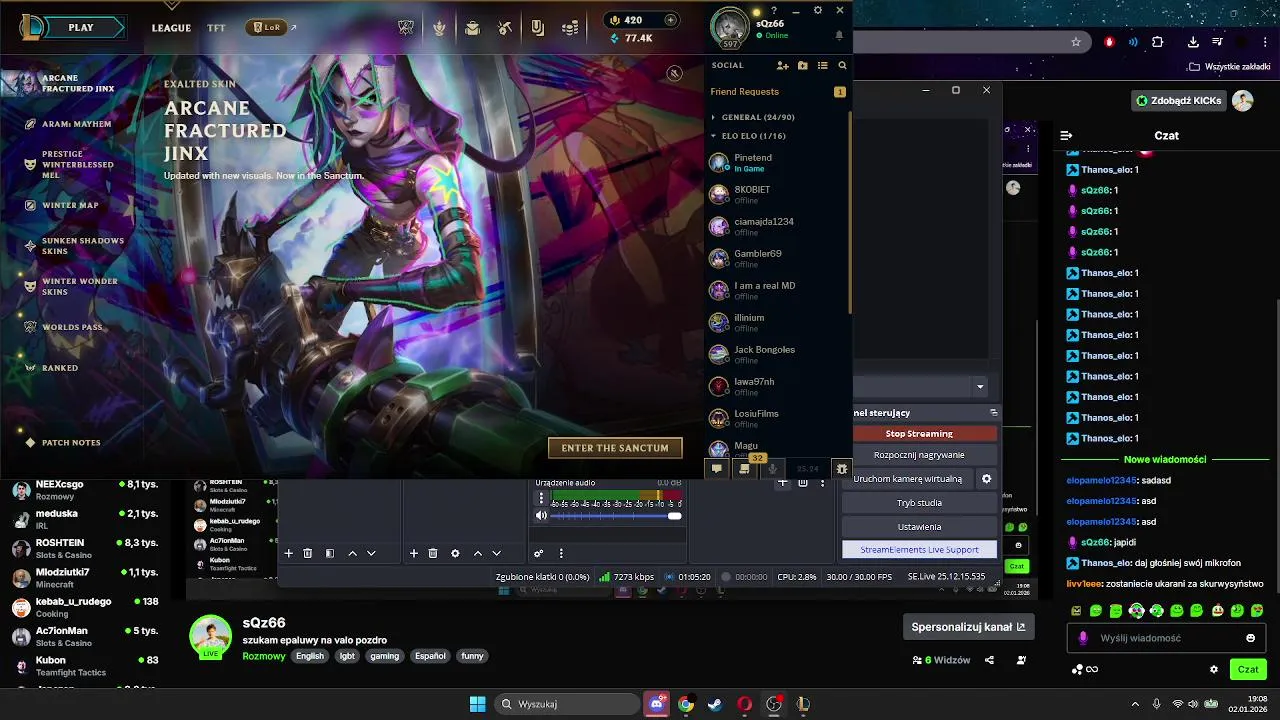Image resolution: width=1280 pixels, height=720 pixels.
Task: Open OBS audio device options menu
Action: point(541,497)
